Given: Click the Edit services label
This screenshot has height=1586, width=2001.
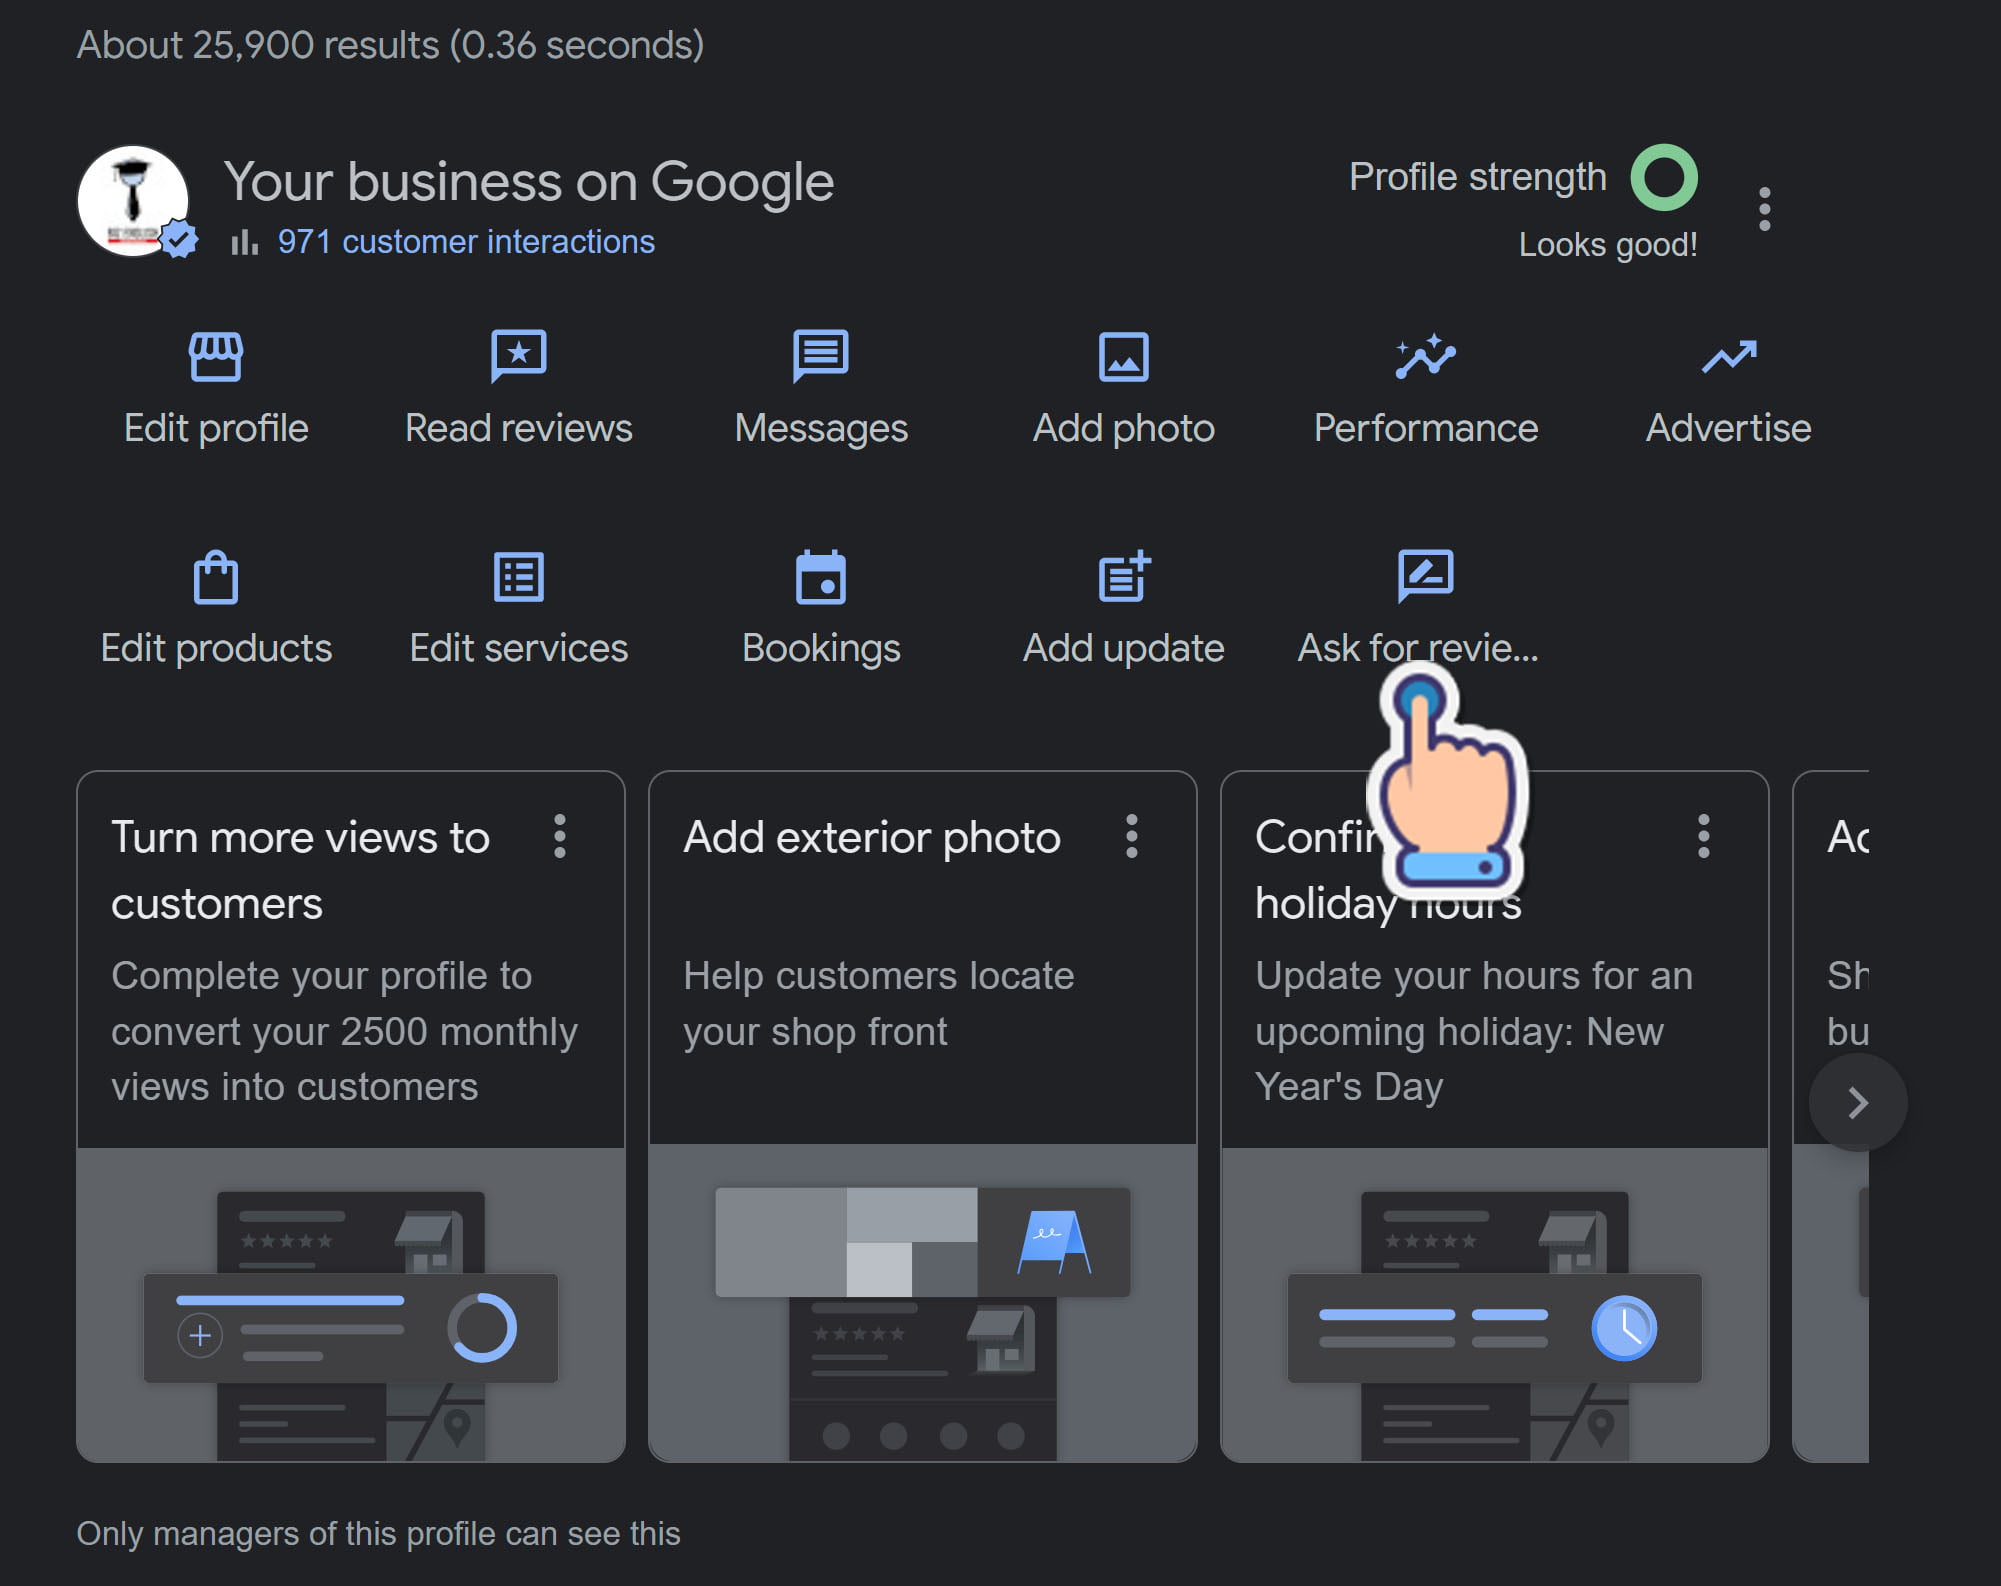Looking at the screenshot, I should pos(519,648).
